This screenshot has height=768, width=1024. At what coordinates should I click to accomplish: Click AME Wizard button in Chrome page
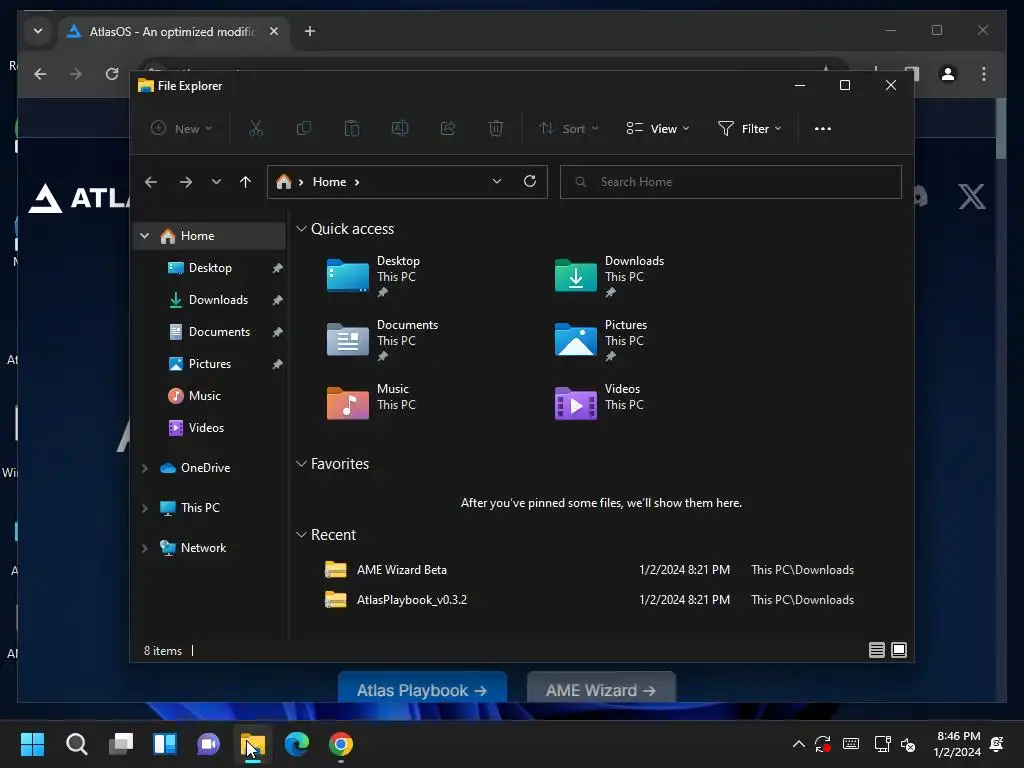click(x=601, y=688)
